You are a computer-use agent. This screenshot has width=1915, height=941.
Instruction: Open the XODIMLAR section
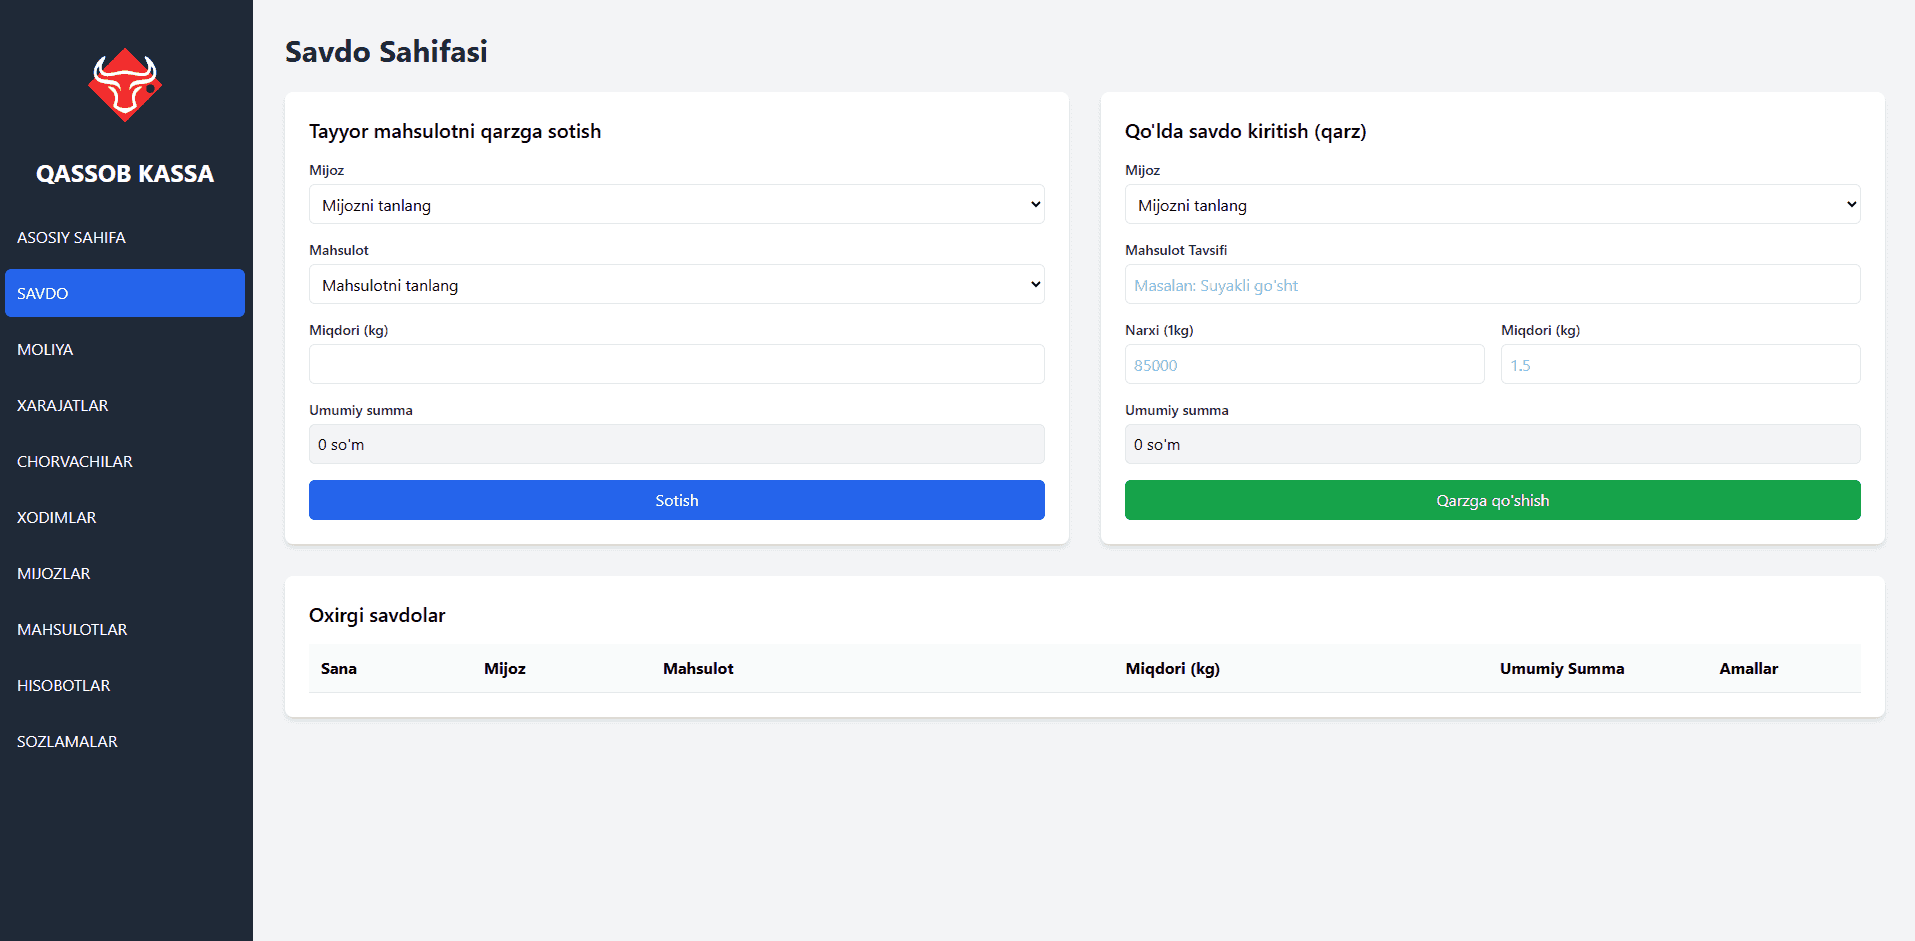pos(57,517)
